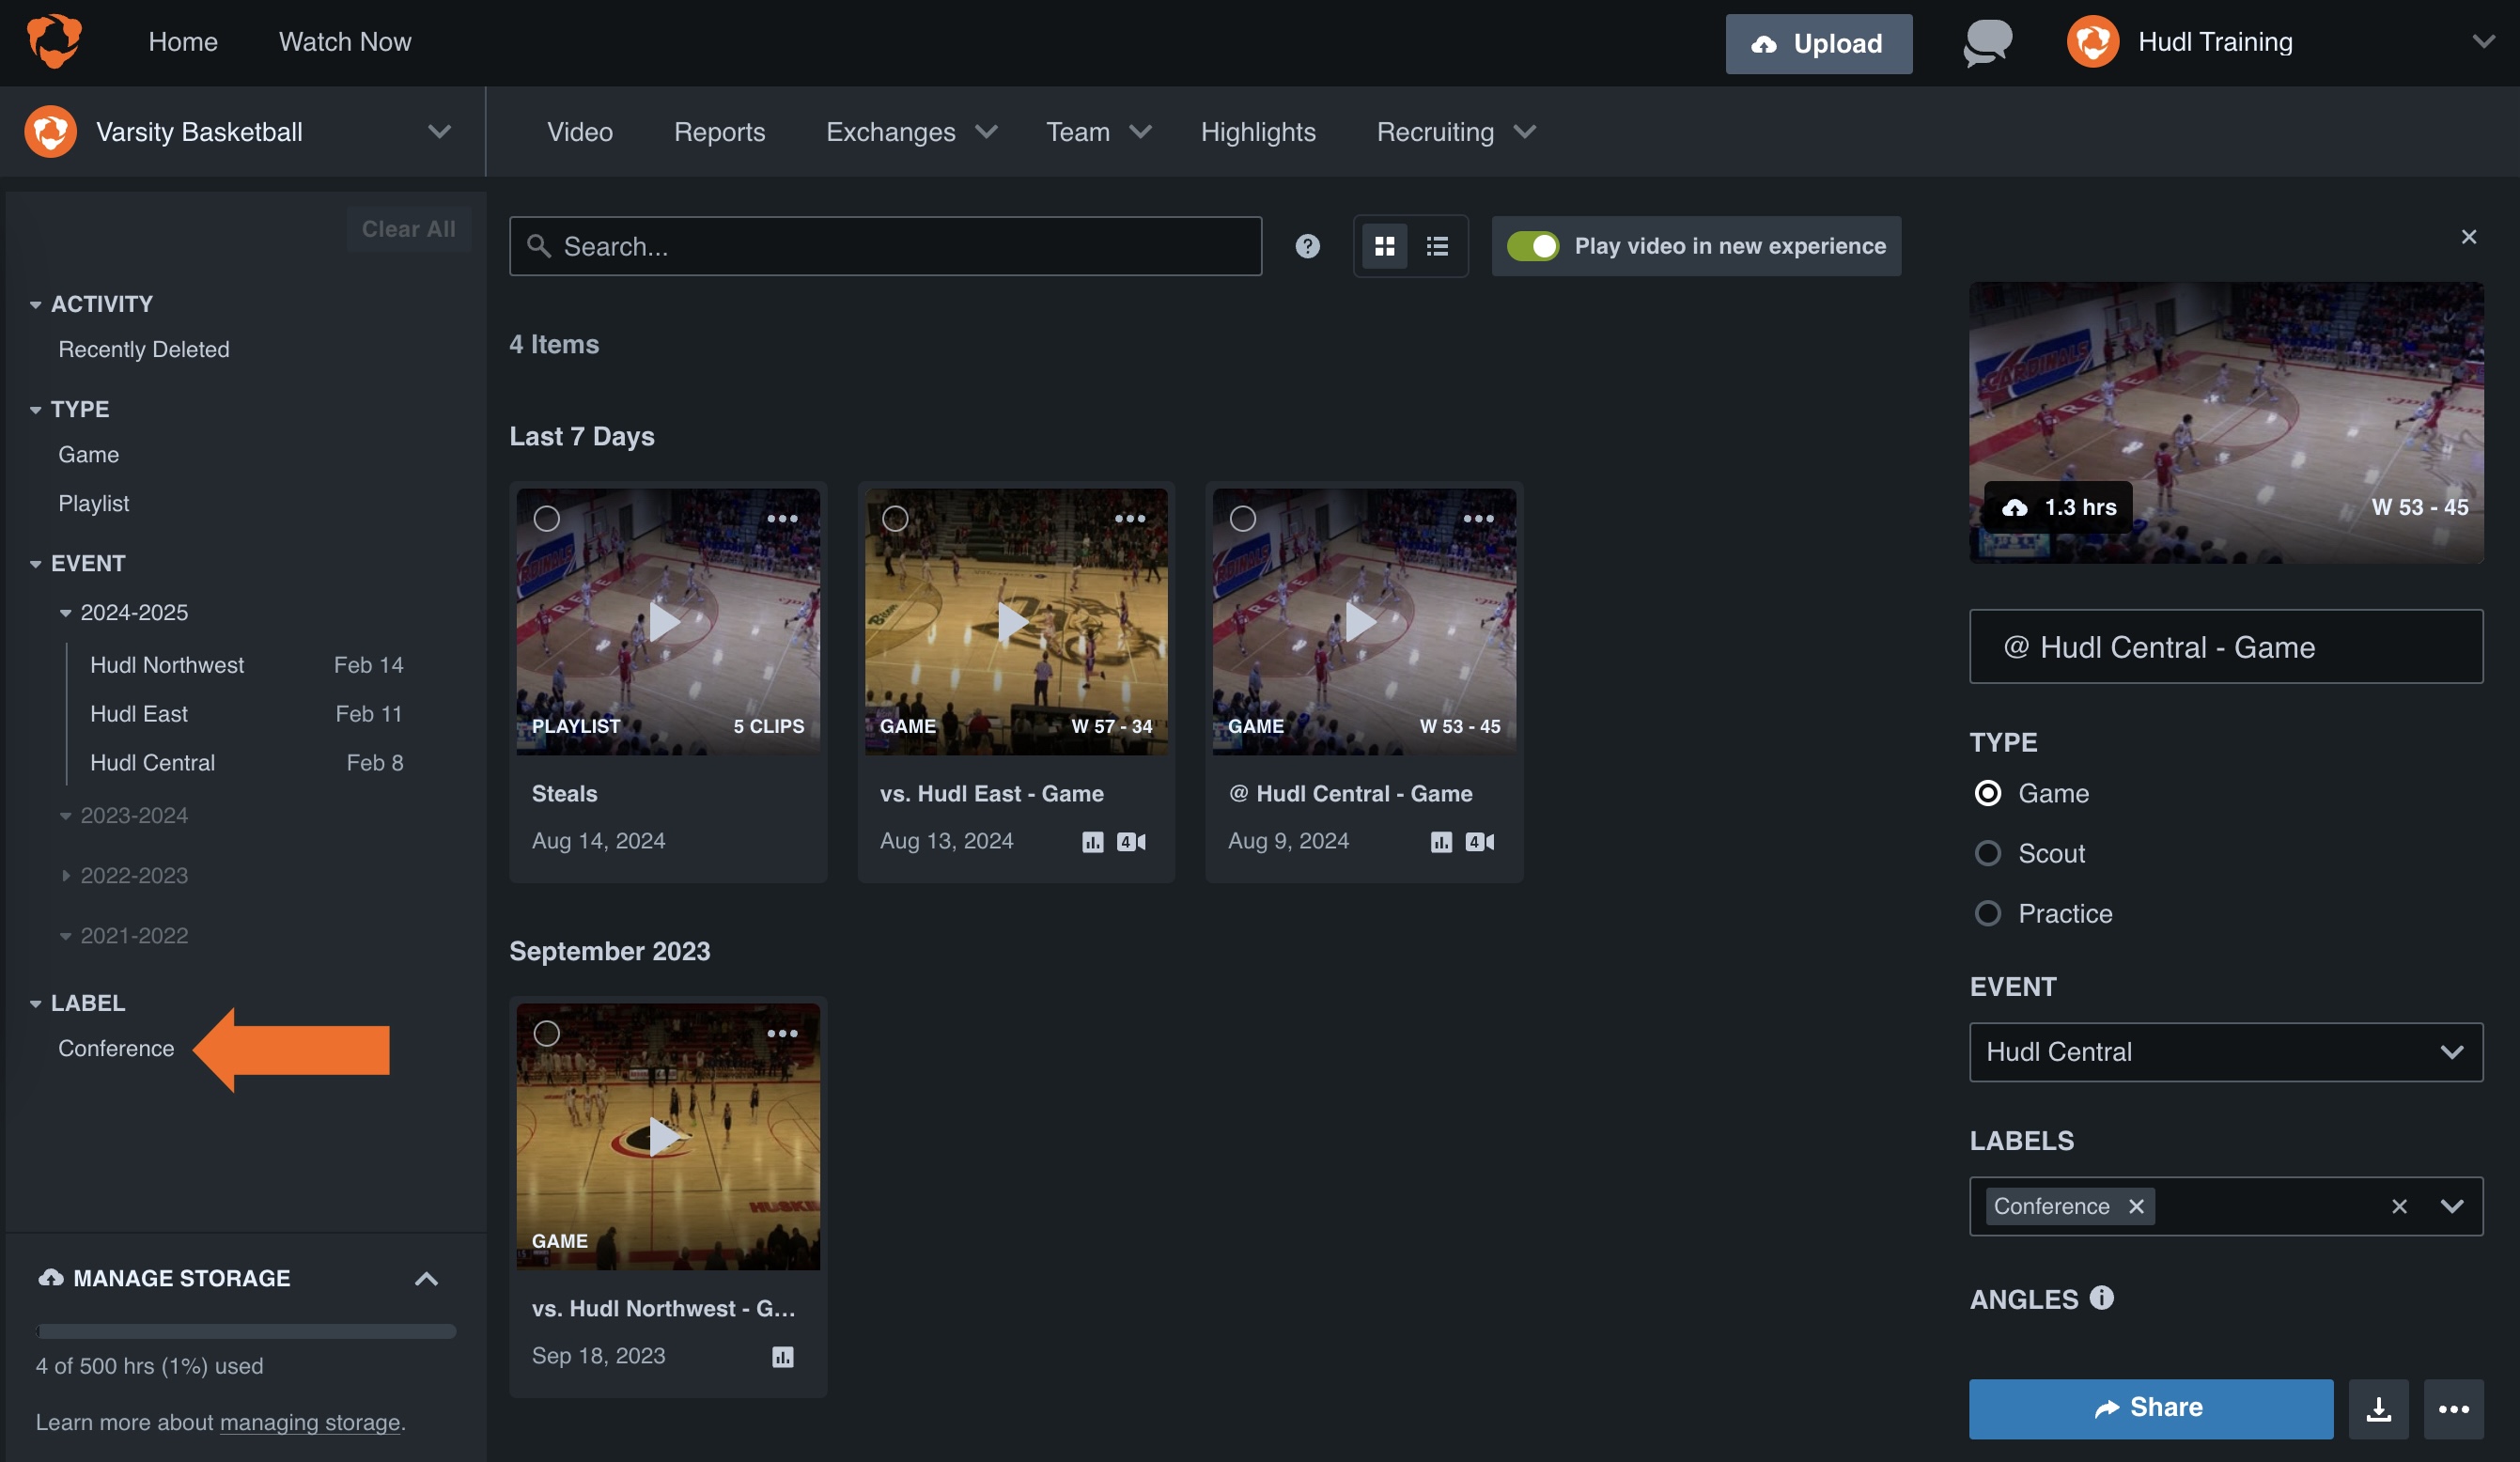The height and width of the screenshot is (1462, 2520).
Task: Click the Share button
Action: [2150, 1408]
